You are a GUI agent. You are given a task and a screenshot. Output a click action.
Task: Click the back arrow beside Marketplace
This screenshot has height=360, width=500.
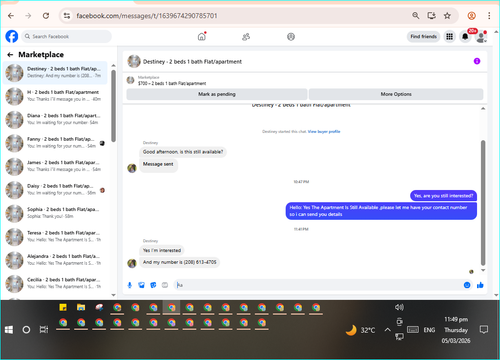[x=10, y=55]
